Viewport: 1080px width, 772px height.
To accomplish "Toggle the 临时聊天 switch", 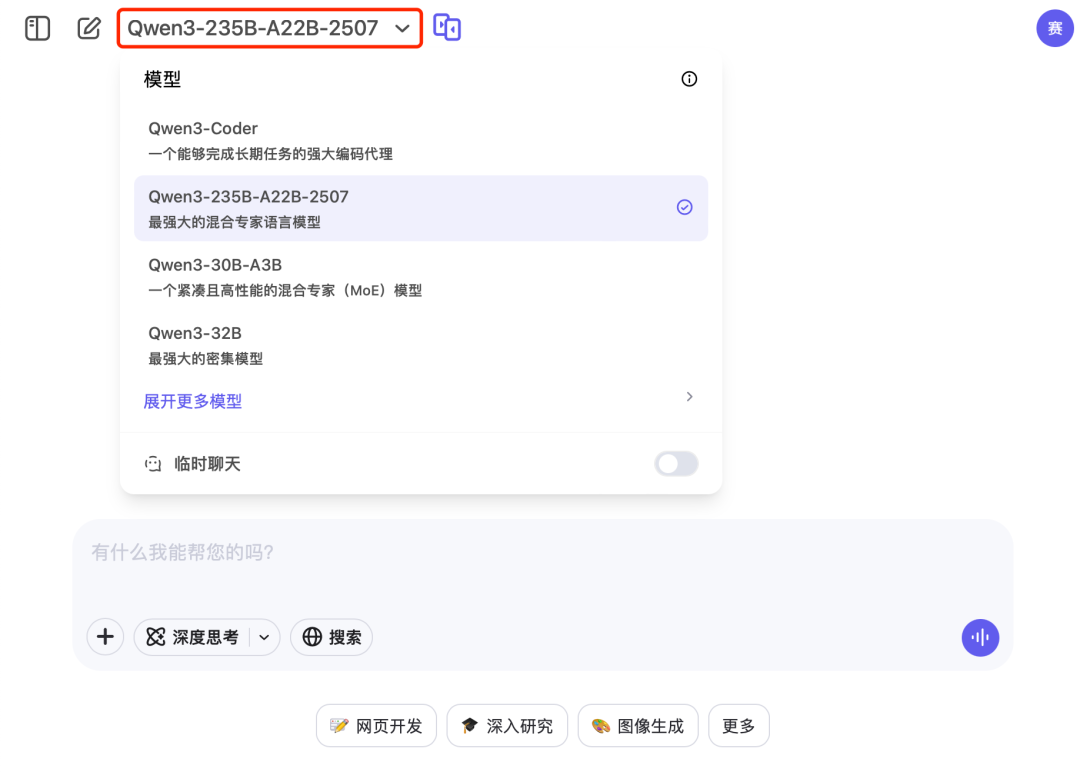I will pos(676,463).
